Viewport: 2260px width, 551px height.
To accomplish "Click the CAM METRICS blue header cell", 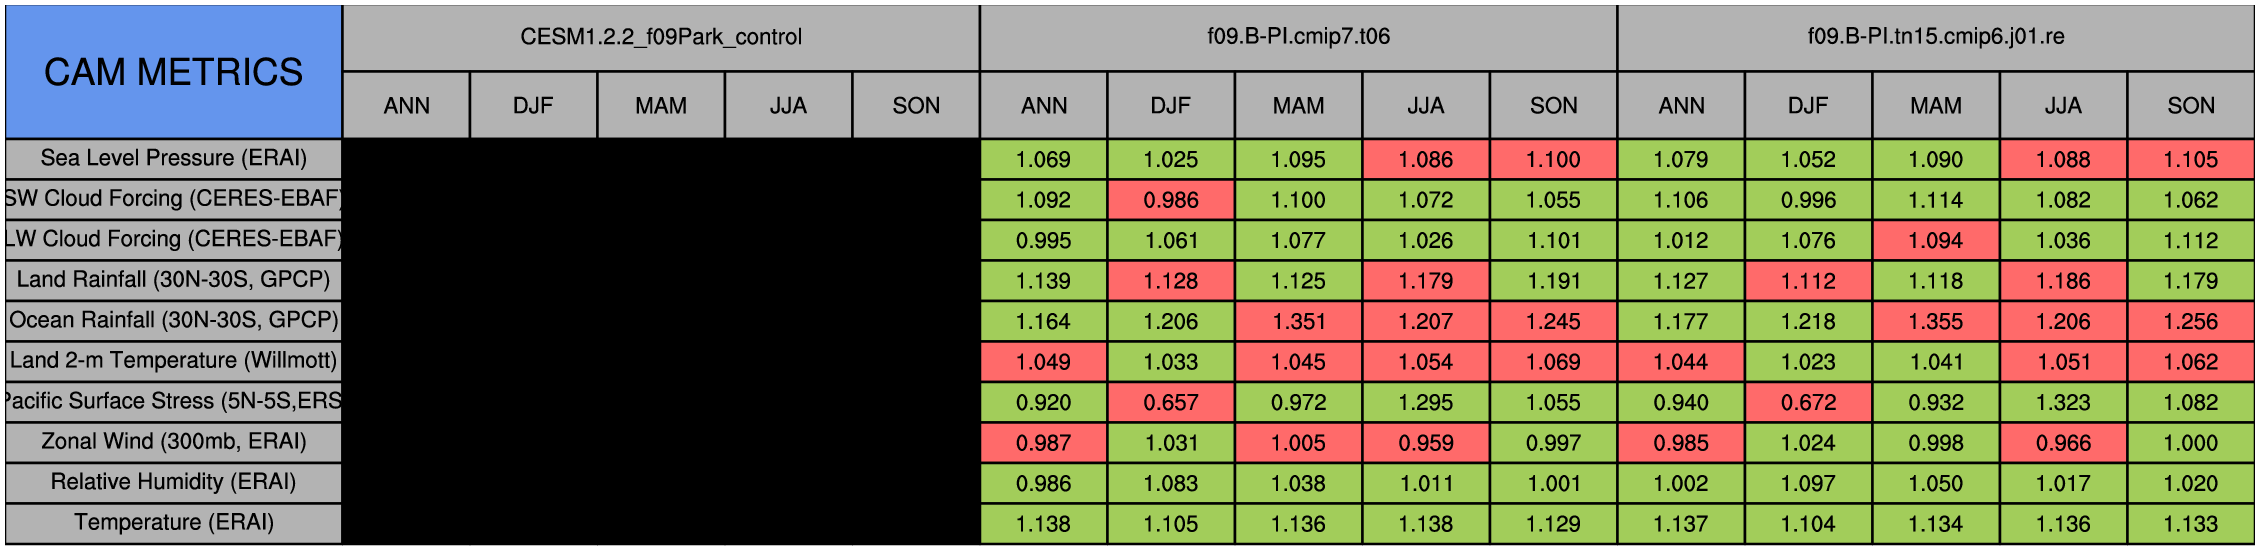I will 173,72.
